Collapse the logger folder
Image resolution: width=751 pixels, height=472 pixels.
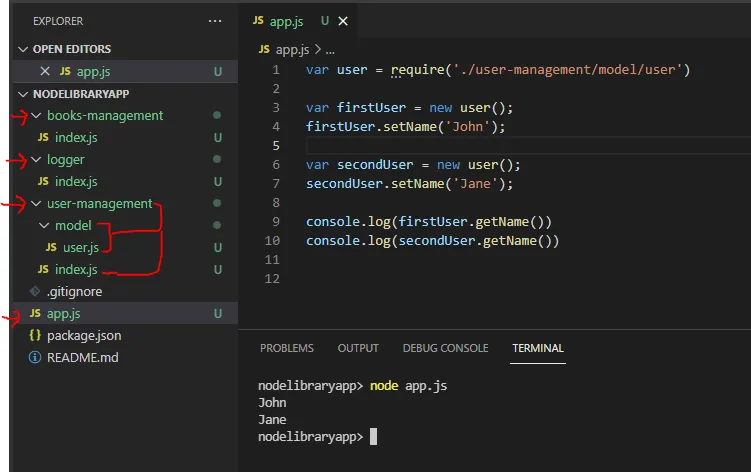(x=38, y=160)
